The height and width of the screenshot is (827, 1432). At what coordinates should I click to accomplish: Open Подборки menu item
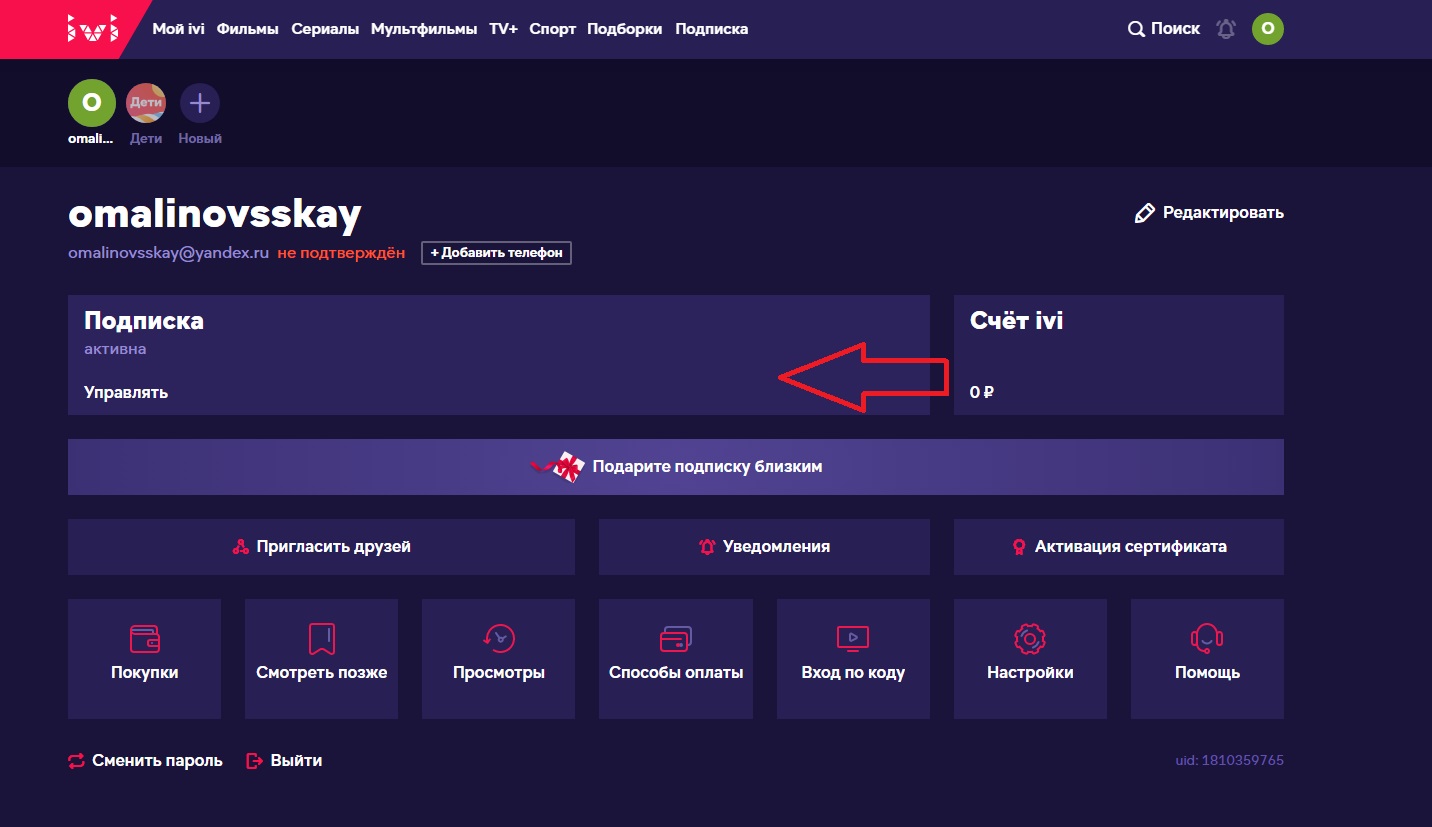pyautogui.click(x=625, y=29)
